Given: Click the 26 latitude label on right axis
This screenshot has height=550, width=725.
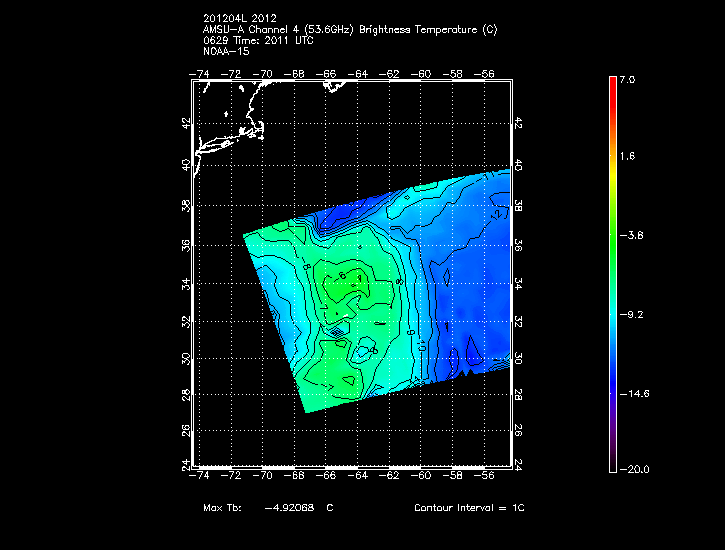Looking at the screenshot, I should (x=518, y=430).
